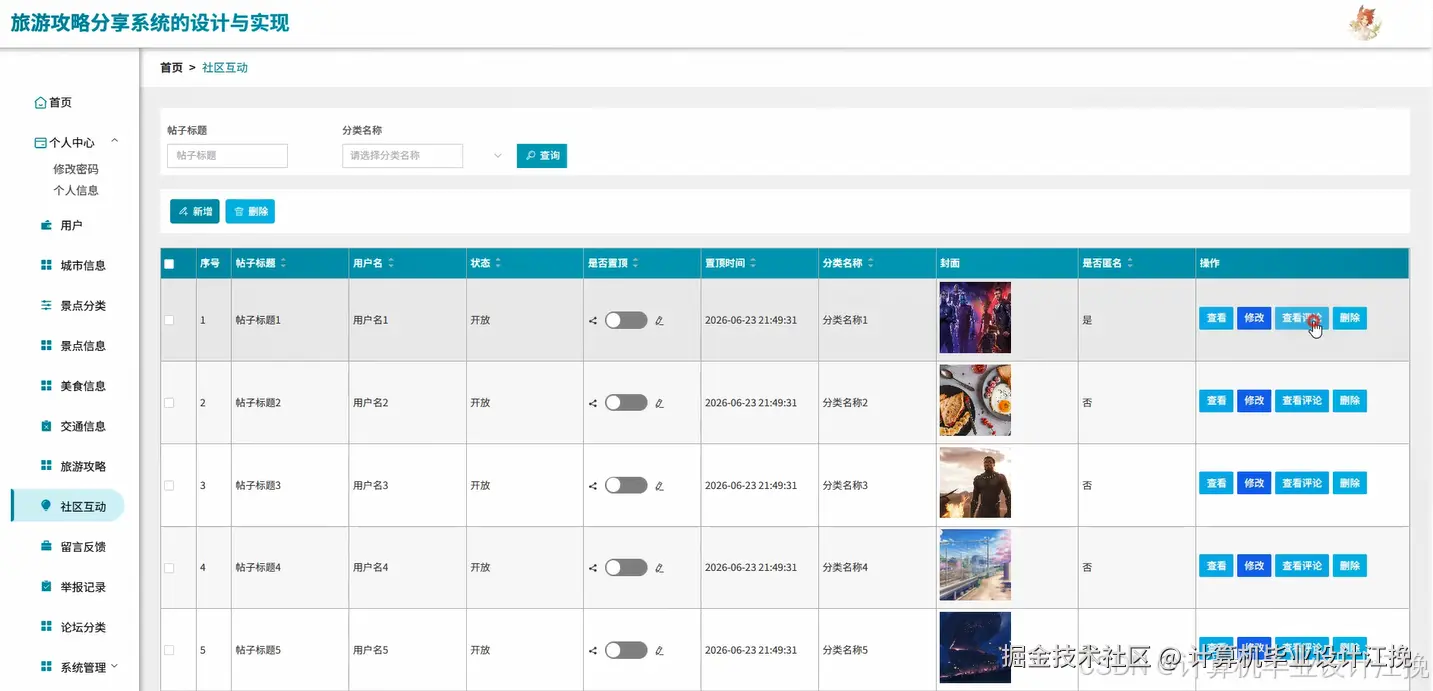Click the 举报记录 clipboard icon
Viewport: 1433px width, 691px height.
click(x=46, y=586)
